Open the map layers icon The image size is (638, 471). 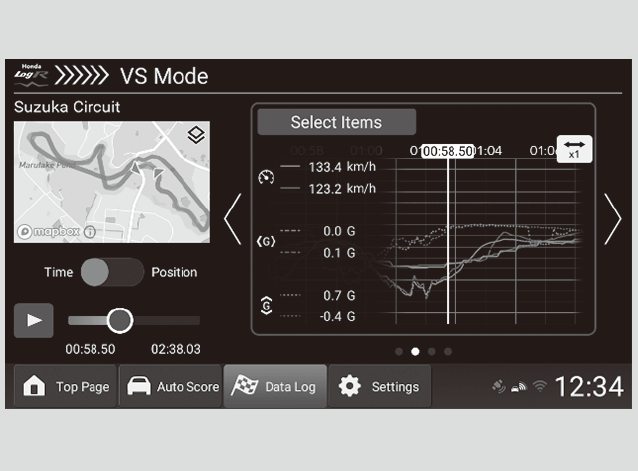tap(196, 136)
